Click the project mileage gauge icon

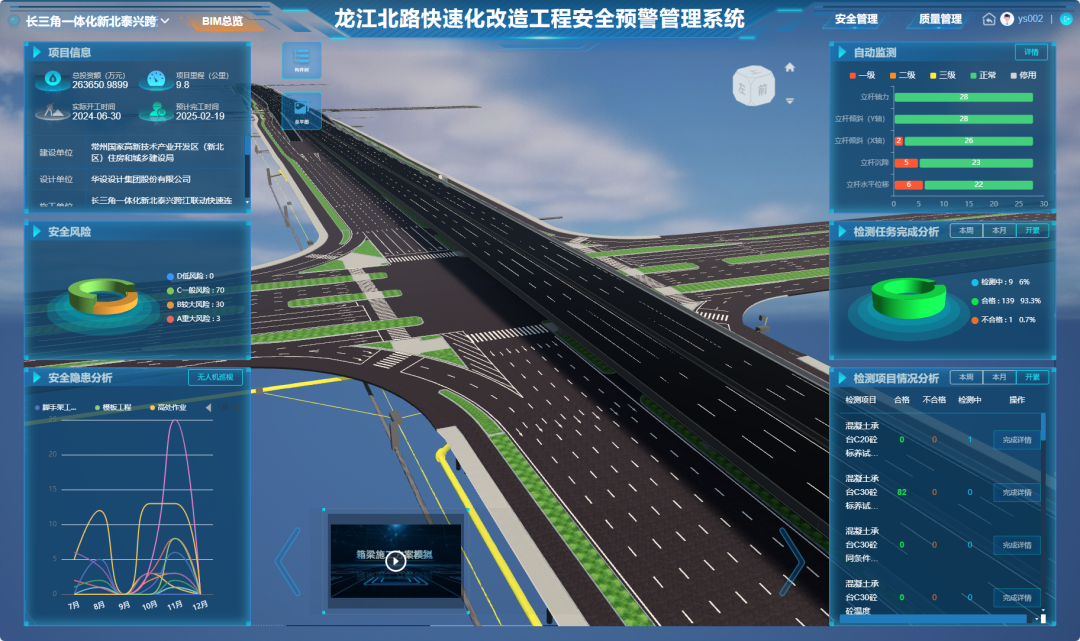156,79
